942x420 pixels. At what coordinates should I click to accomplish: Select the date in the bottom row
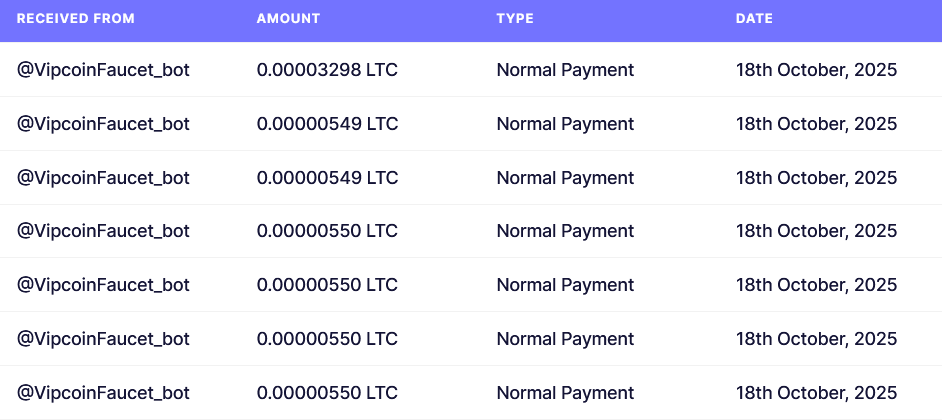click(816, 393)
